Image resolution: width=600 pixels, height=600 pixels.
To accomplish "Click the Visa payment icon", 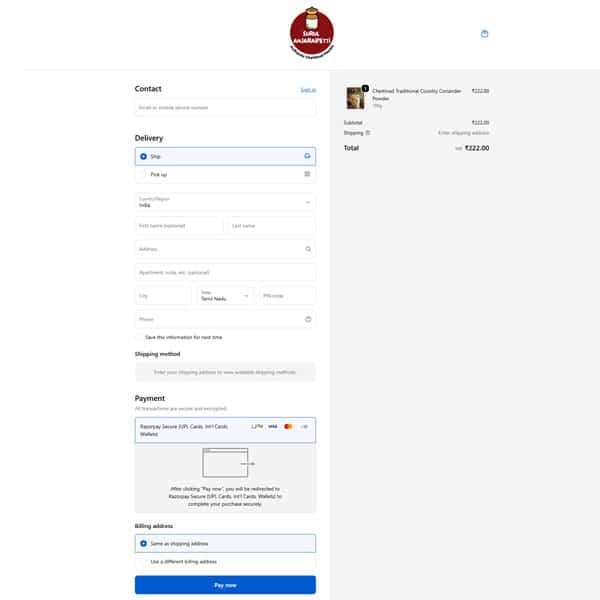I will click(x=272, y=426).
